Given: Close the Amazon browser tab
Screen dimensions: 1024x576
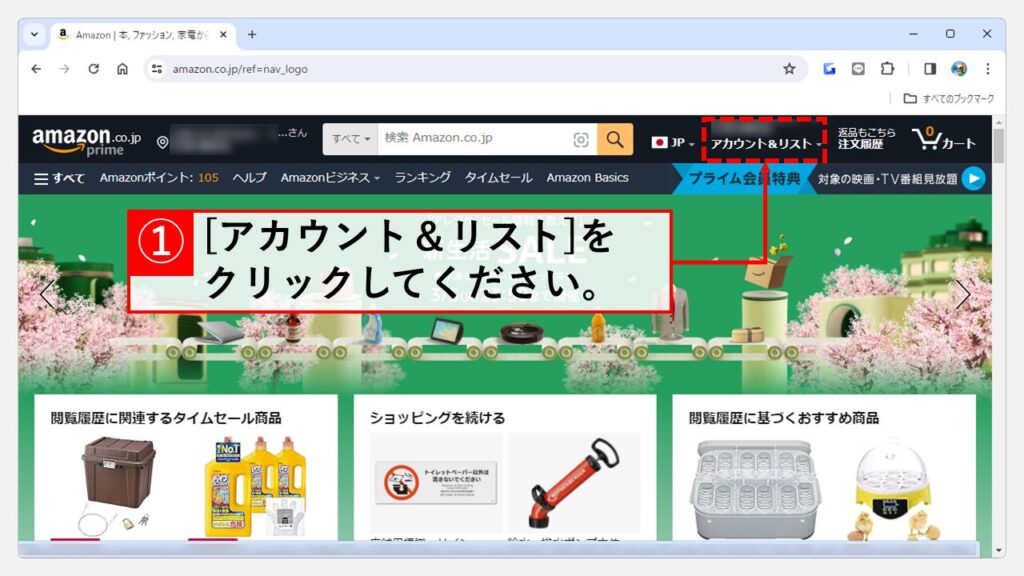Looking at the screenshot, I should (x=223, y=35).
